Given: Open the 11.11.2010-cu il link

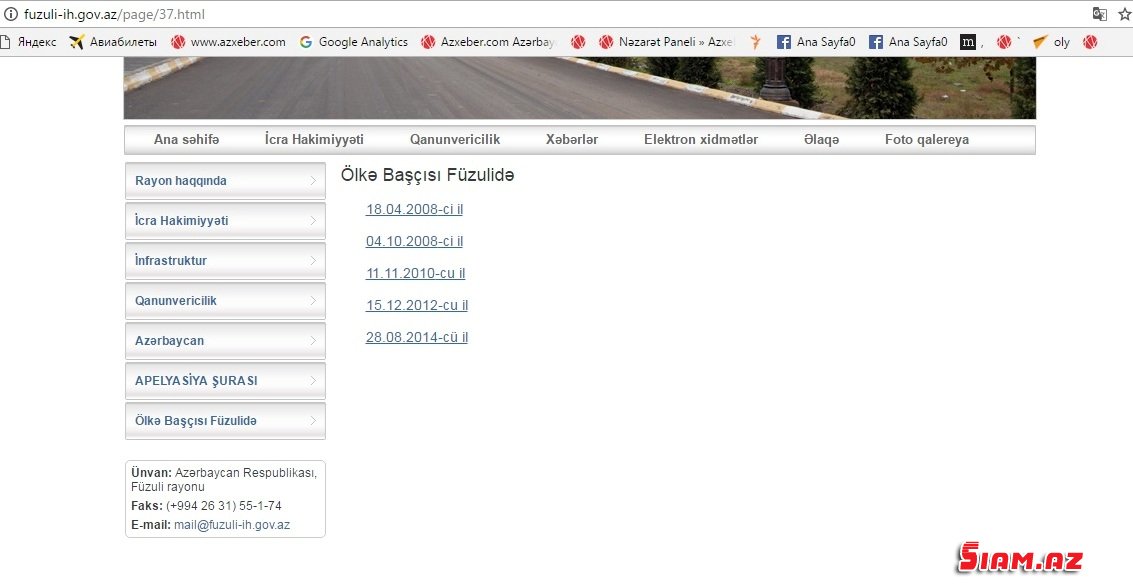Looking at the screenshot, I should (x=415, y=273).
